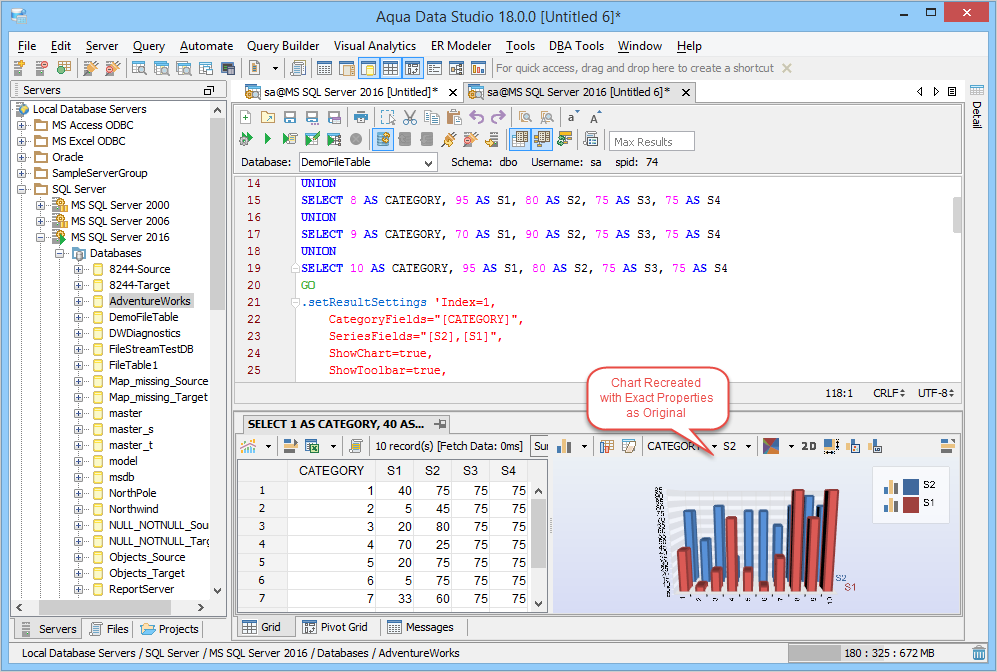Click the Undo arrow icon
Viewport: 997px width, 672px height.
click(477, 117)
